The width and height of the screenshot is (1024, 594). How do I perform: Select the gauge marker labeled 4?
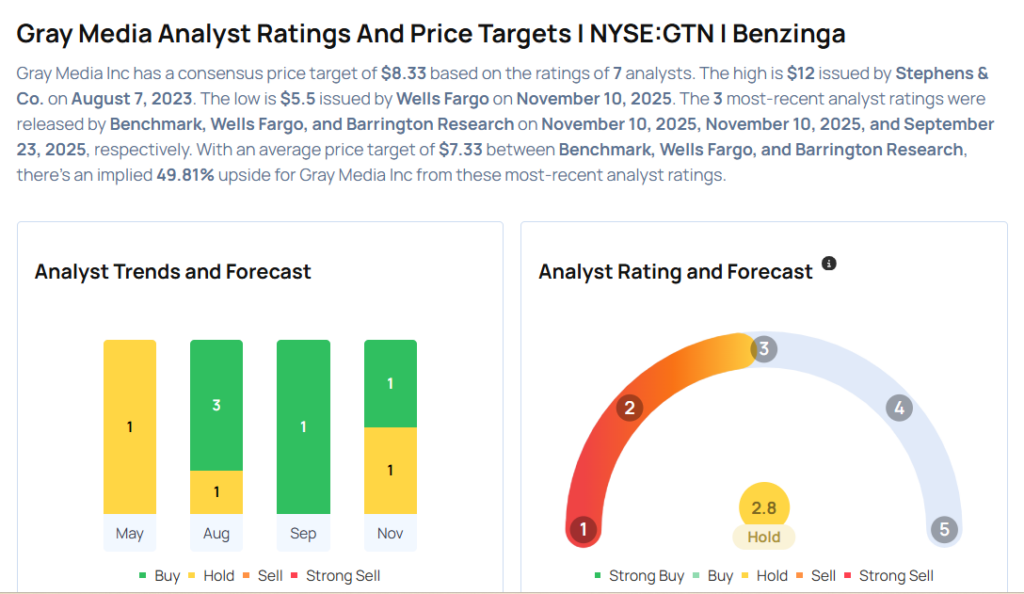click(x=899, y=408)
